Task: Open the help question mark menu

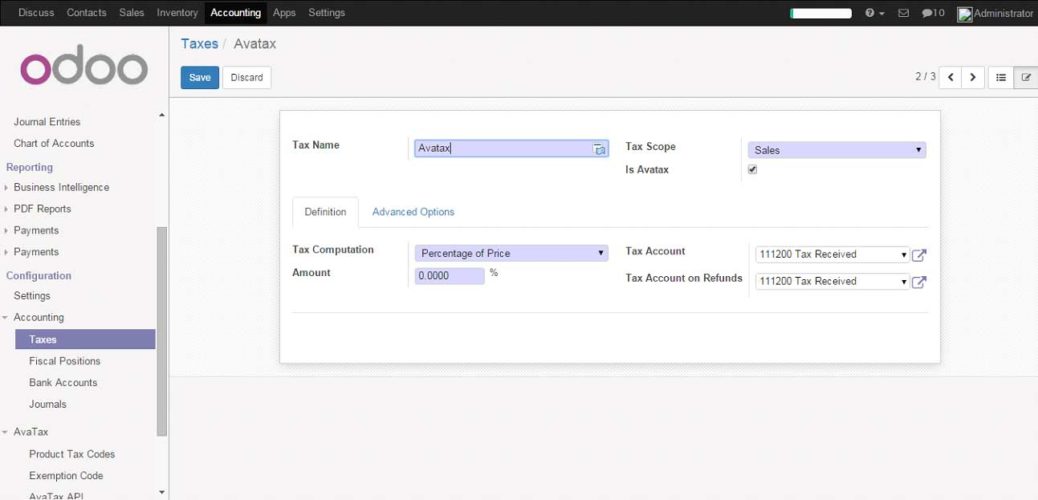Action: (874, 13)
